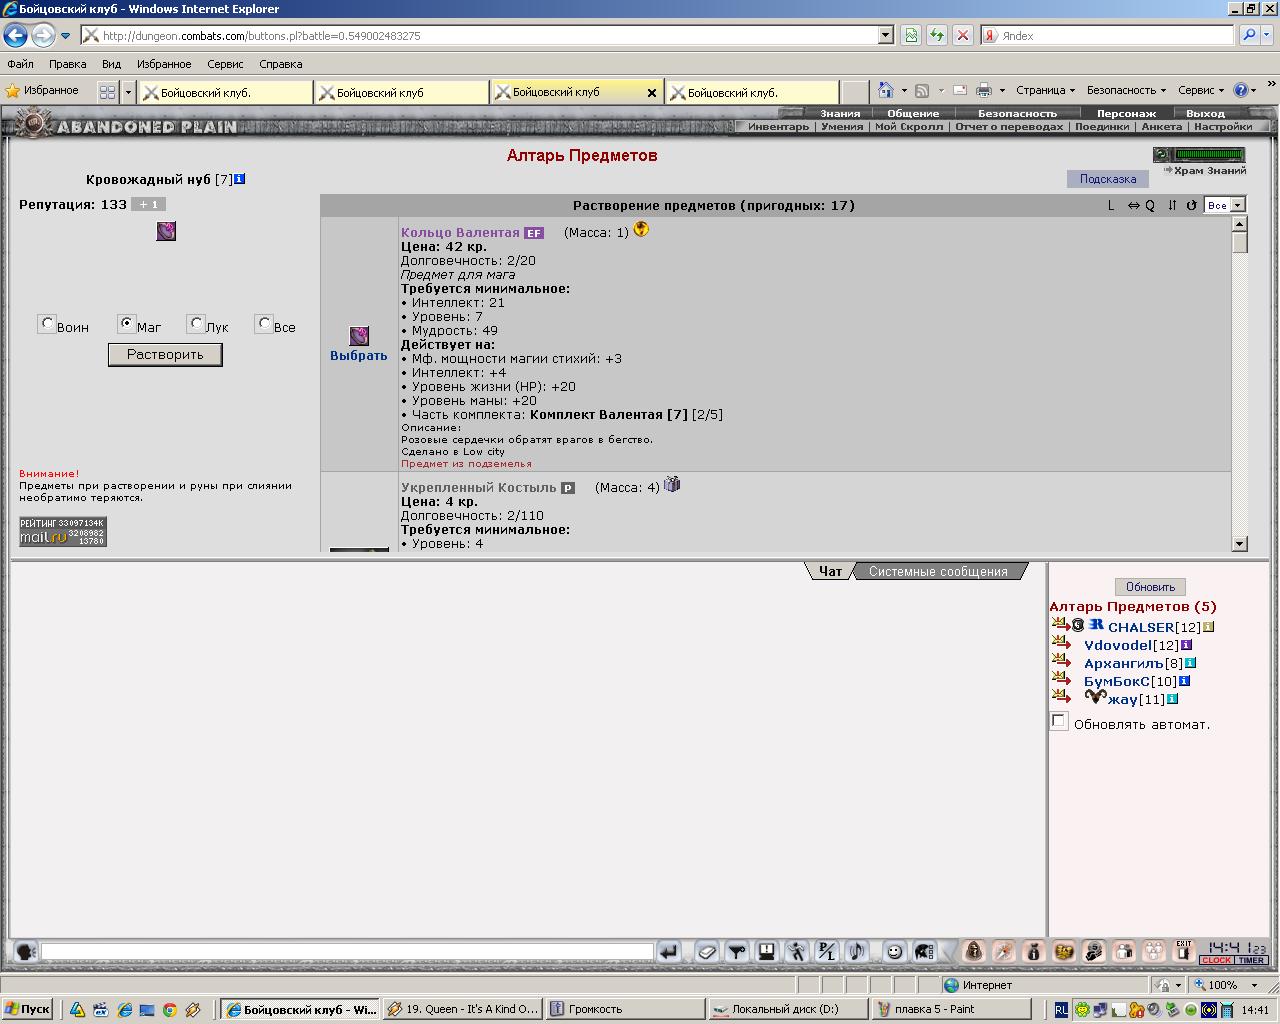Open the quick tabs dropdown arrow

point(128,92)
